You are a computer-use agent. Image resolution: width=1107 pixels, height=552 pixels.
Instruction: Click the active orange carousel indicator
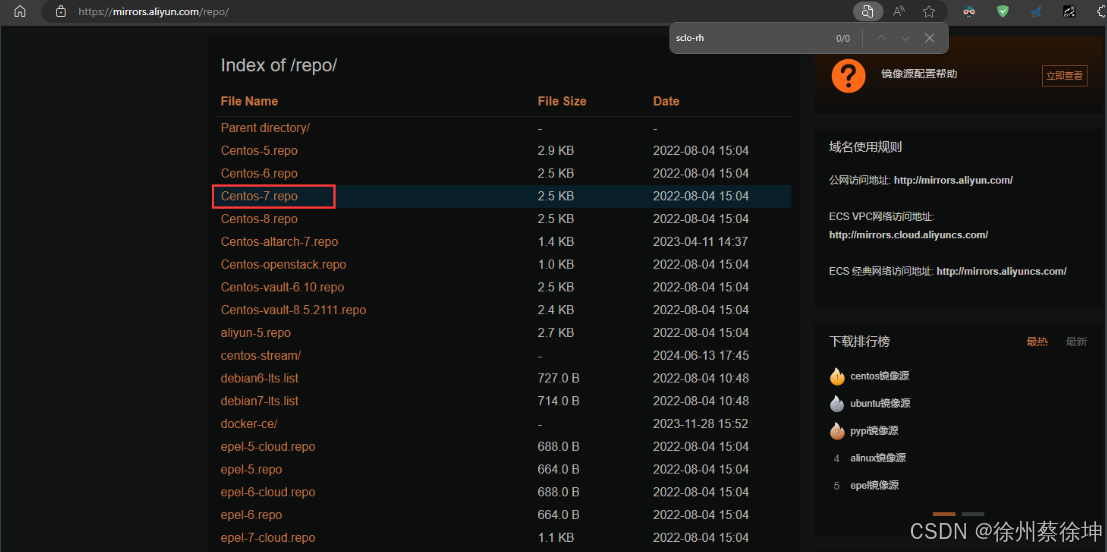tap(944, 514)
